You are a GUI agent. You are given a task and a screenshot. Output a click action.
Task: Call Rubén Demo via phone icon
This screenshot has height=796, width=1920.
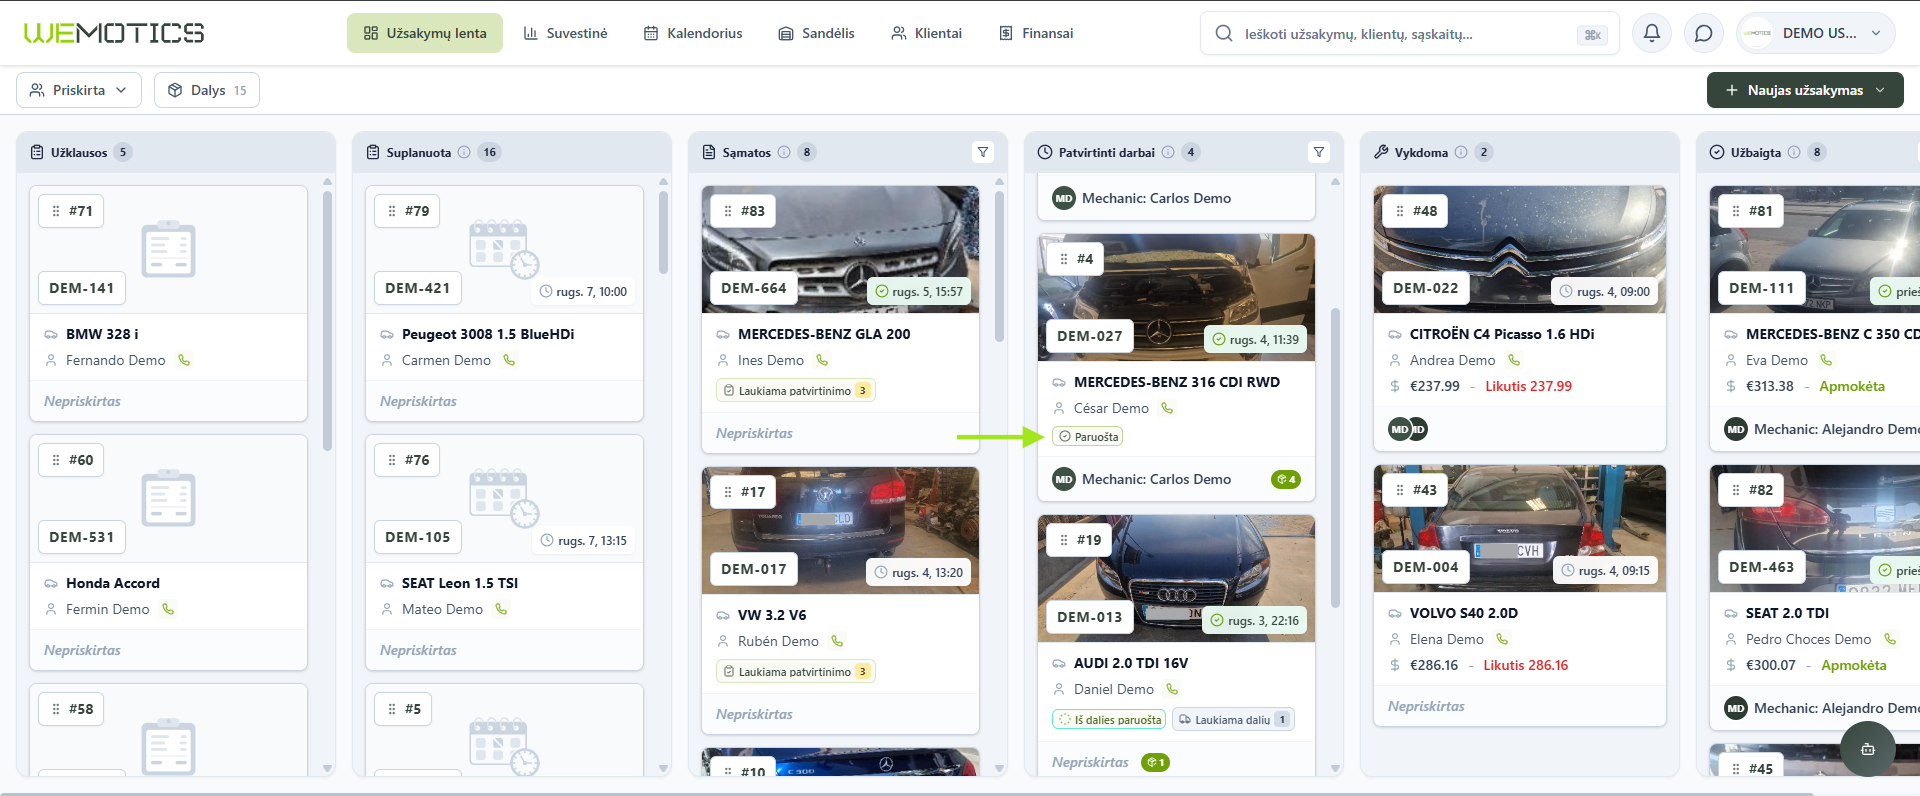(x=837, y=641)
